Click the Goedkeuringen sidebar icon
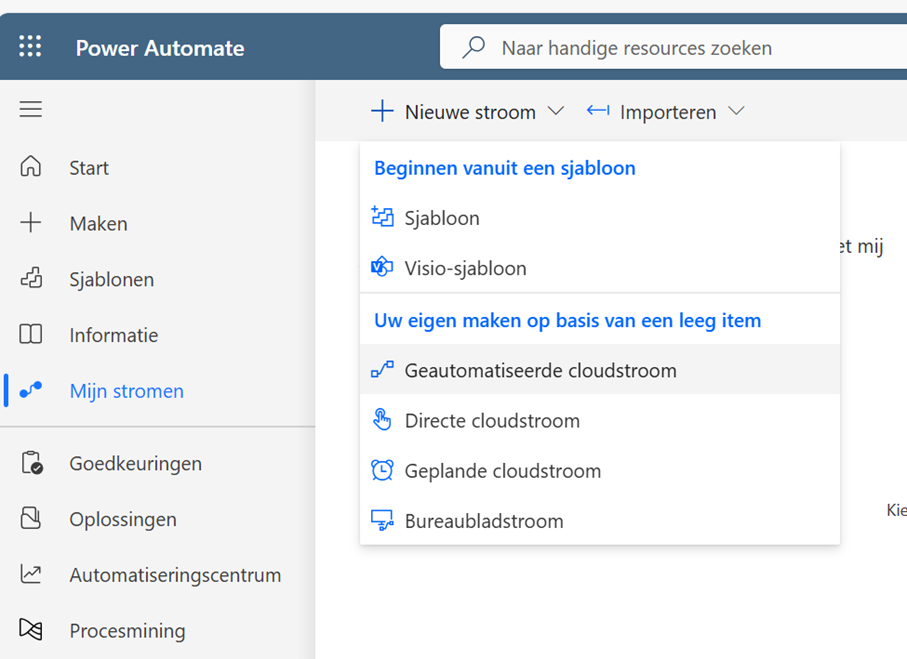 [31, 463]
